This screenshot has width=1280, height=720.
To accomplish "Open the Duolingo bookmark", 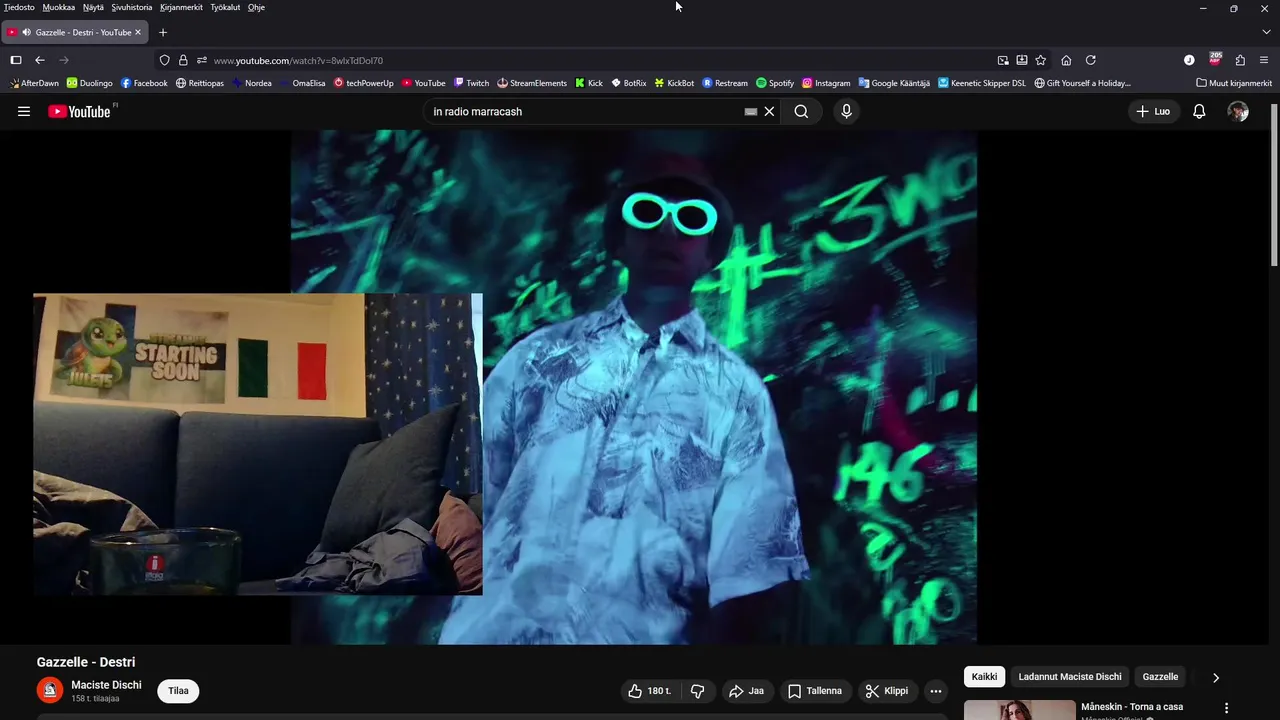I will (x=89, y=83).
